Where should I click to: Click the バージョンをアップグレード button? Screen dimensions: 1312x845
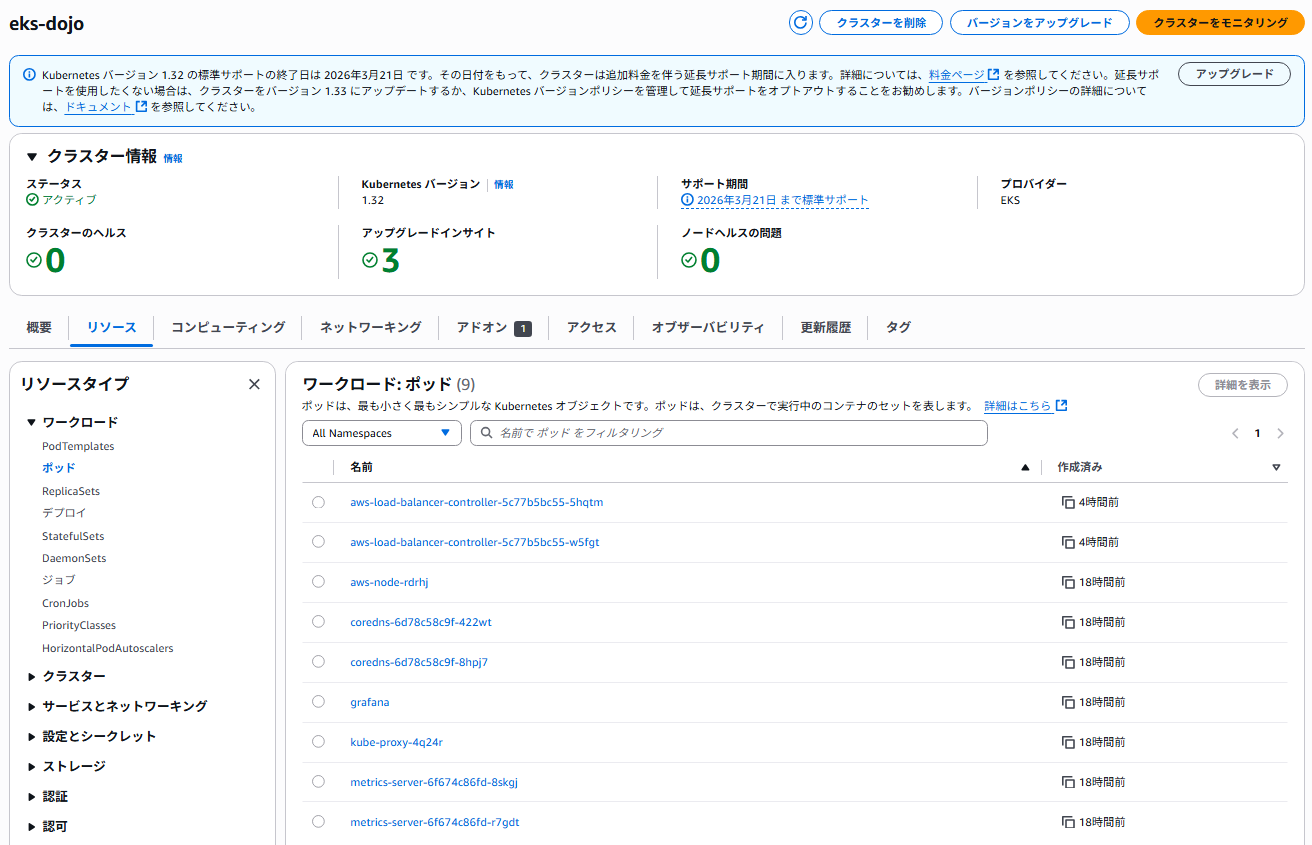pos(1040,23)
